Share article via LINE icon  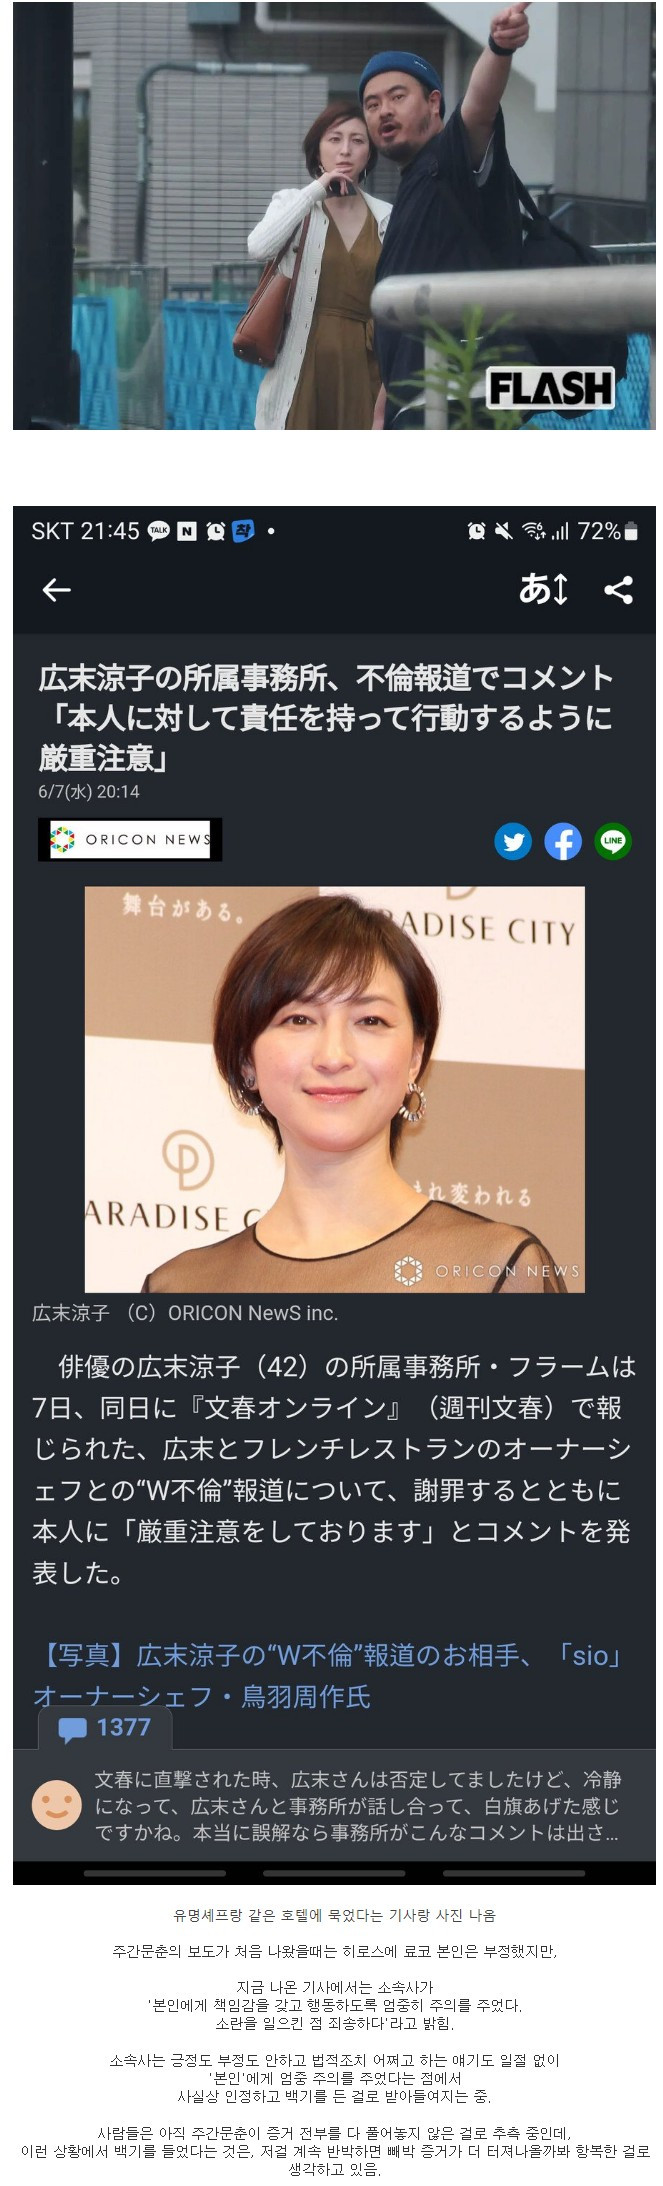point(613,842)
